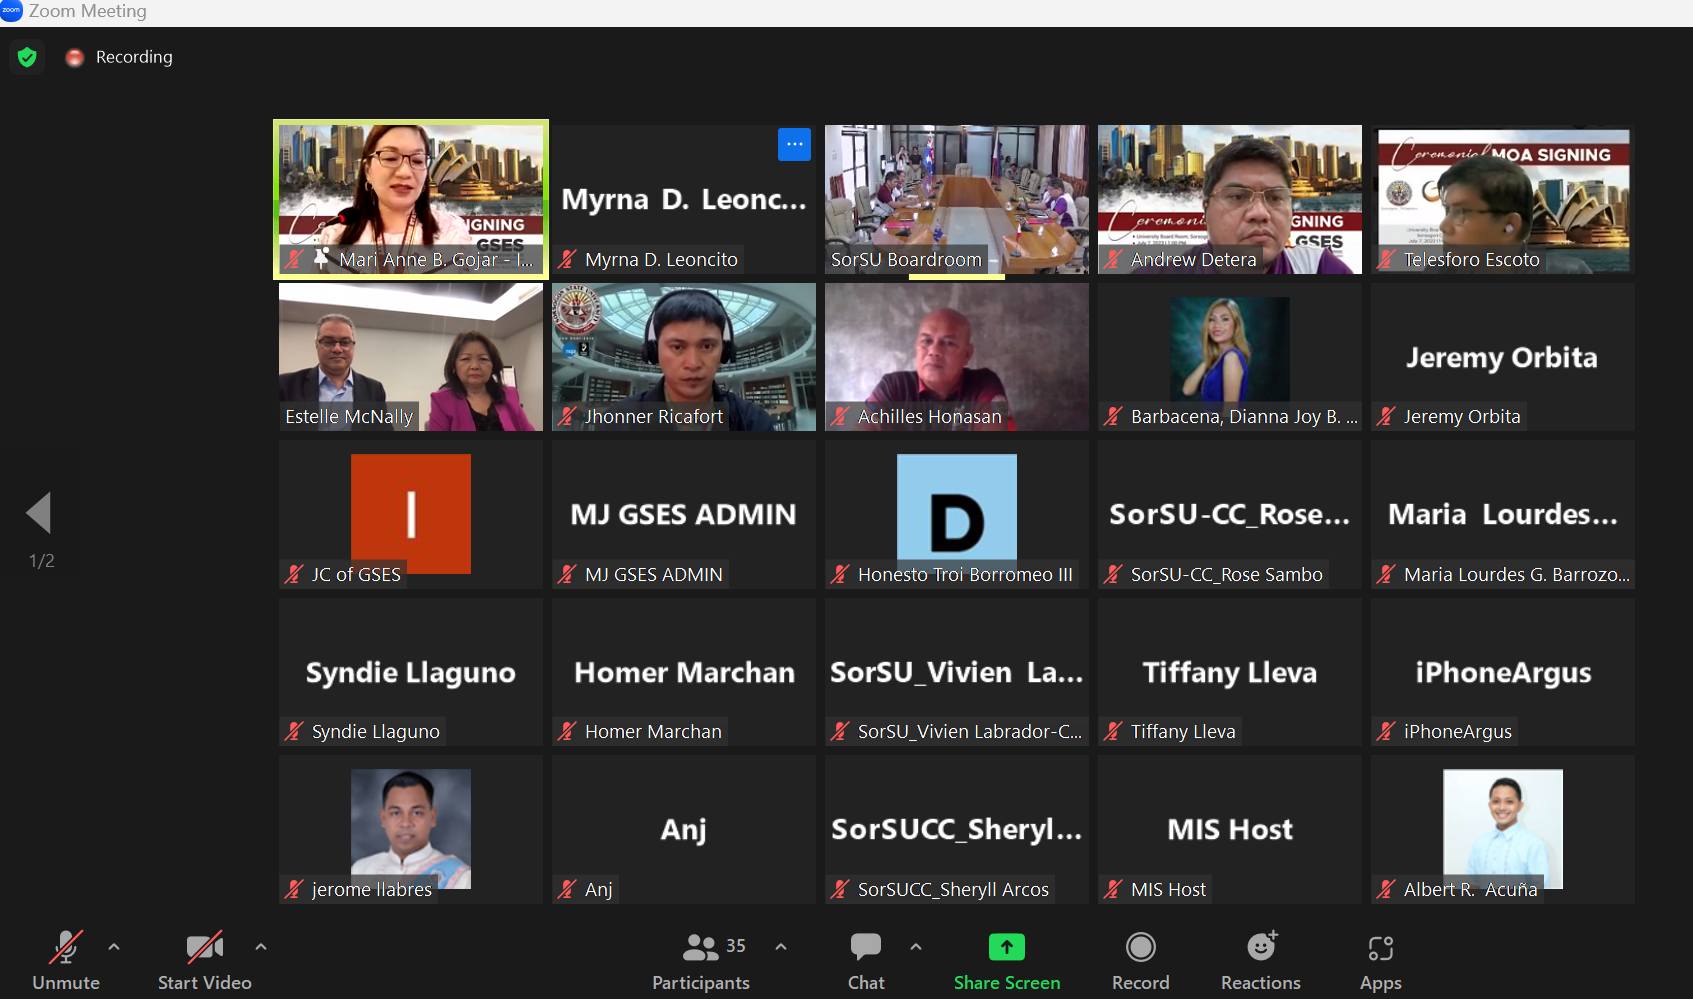
Task: Toggle Start Video on
Action: click(x=204, y=961)
